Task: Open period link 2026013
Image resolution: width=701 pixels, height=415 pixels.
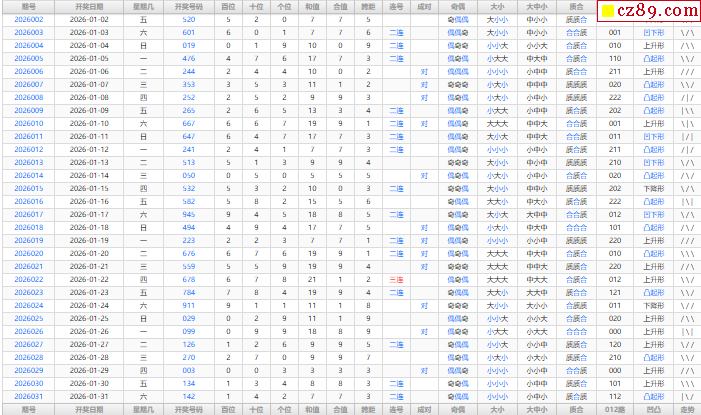Action: [29, 162]
